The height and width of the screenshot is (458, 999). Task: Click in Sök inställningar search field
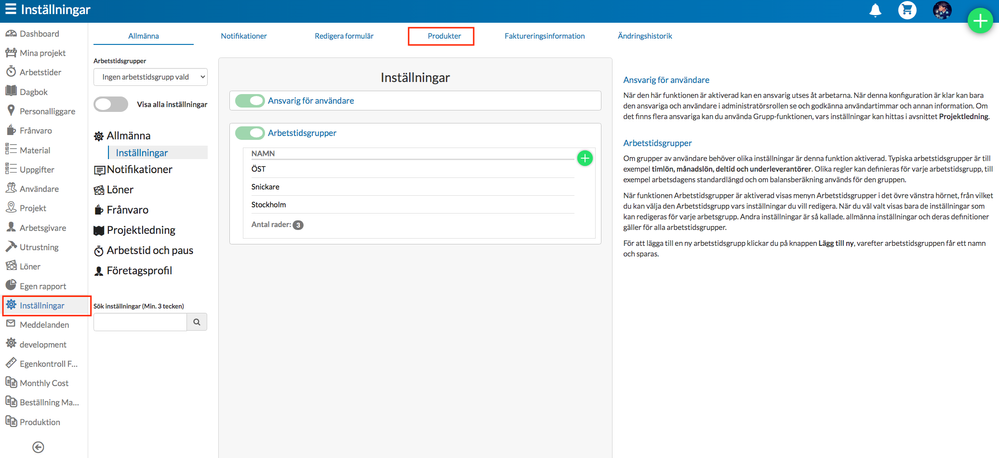140,322
